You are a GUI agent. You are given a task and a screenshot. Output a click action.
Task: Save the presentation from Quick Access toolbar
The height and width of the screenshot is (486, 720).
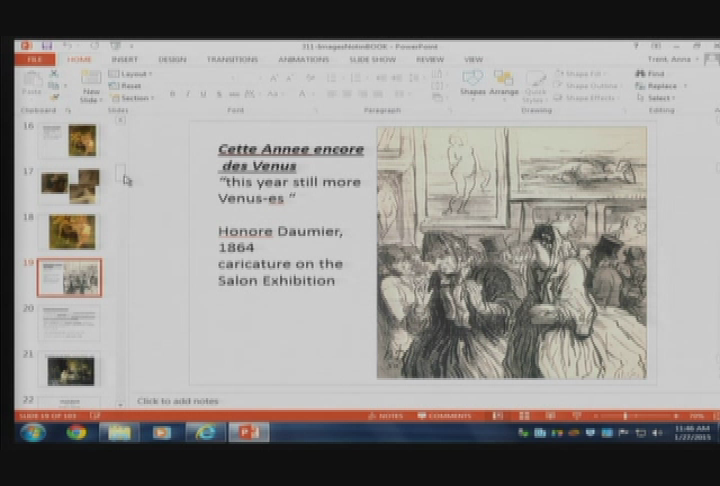[46, 45]
